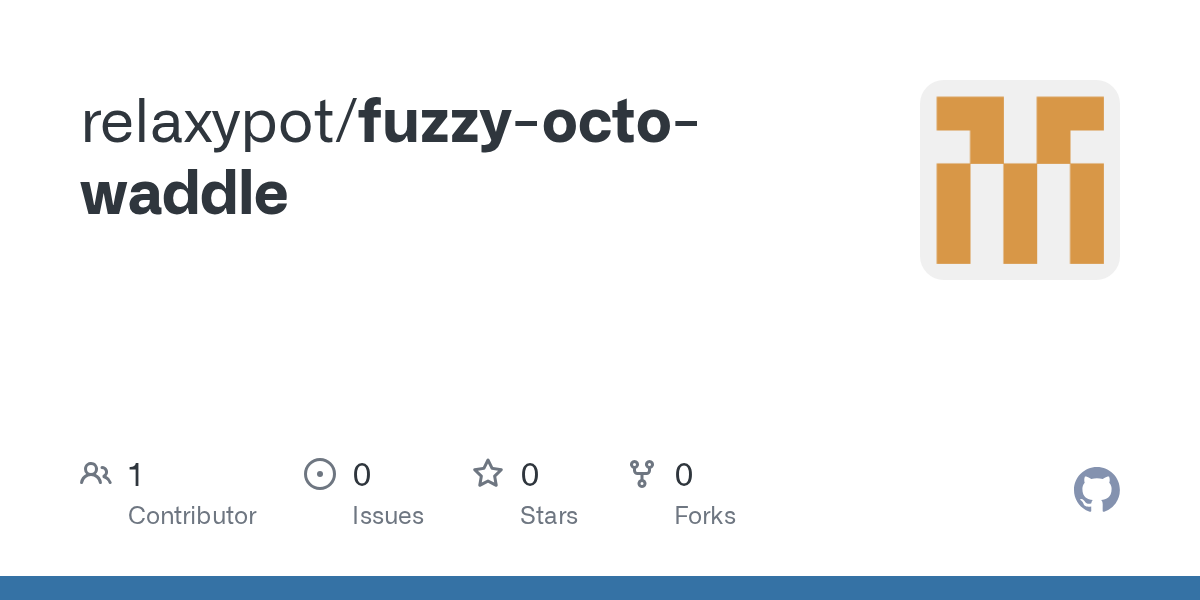Click the word waddle in title
This screenshot has width=1200, height=600.
point(185,193)
